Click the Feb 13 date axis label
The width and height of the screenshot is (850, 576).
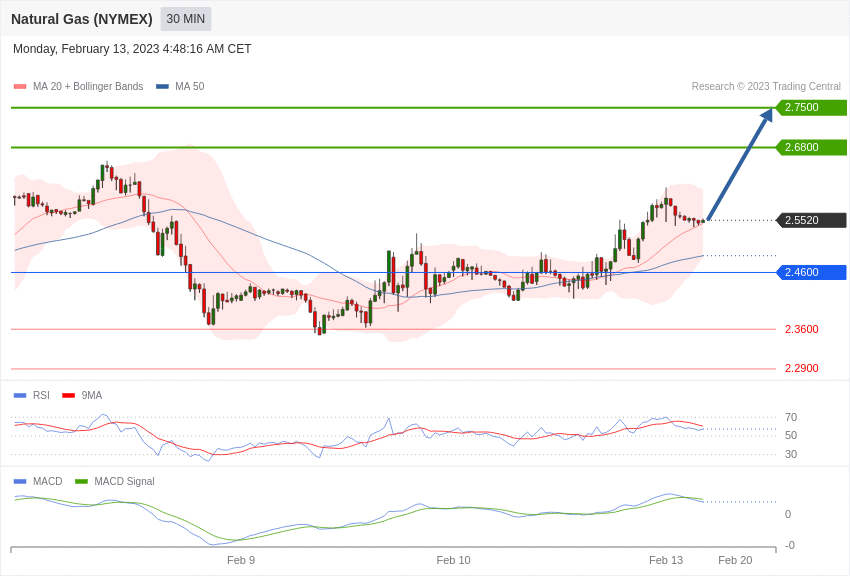pos(666,560)
